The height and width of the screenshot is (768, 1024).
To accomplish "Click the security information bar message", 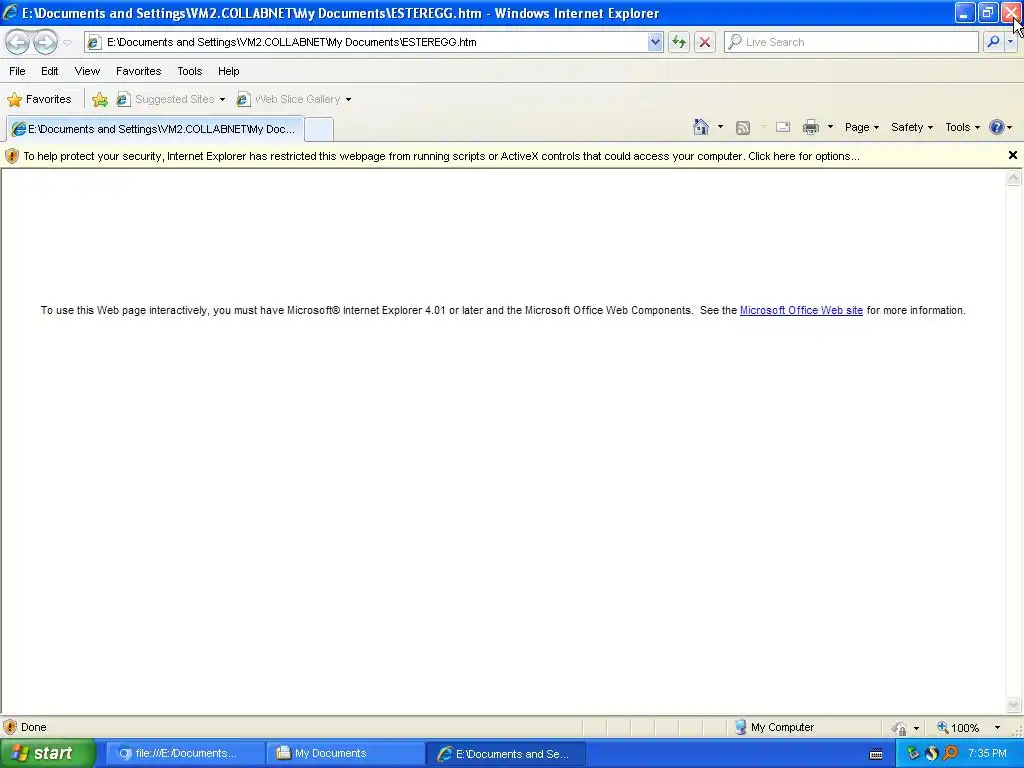I will tap(441, 156).
